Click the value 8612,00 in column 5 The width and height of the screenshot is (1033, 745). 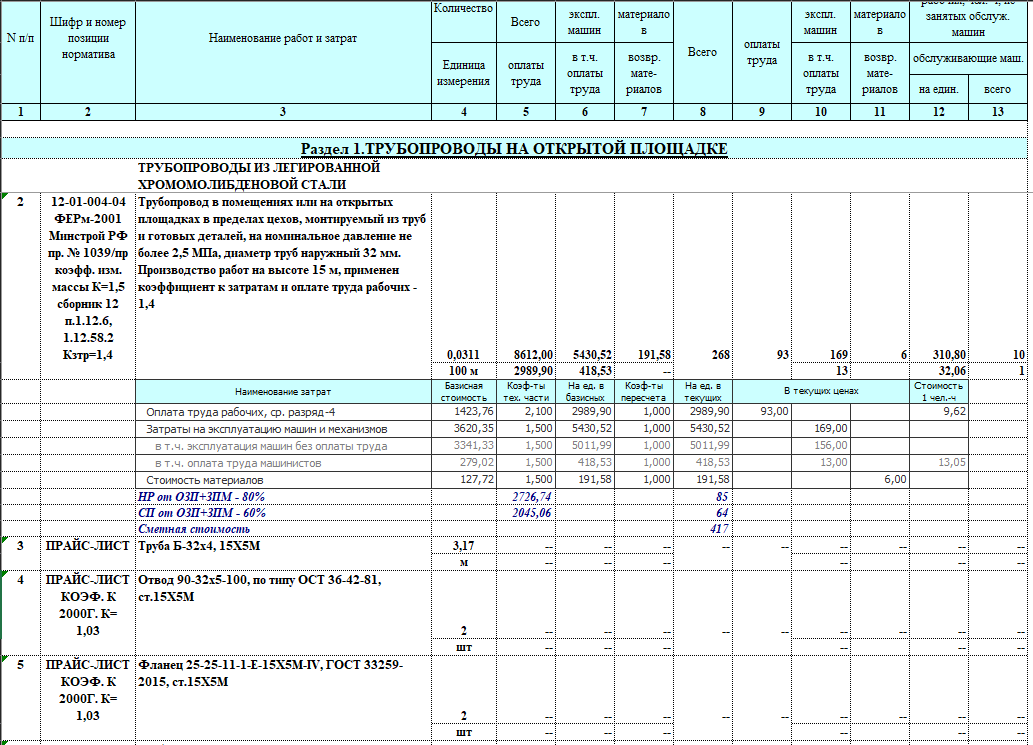(533, 354)
